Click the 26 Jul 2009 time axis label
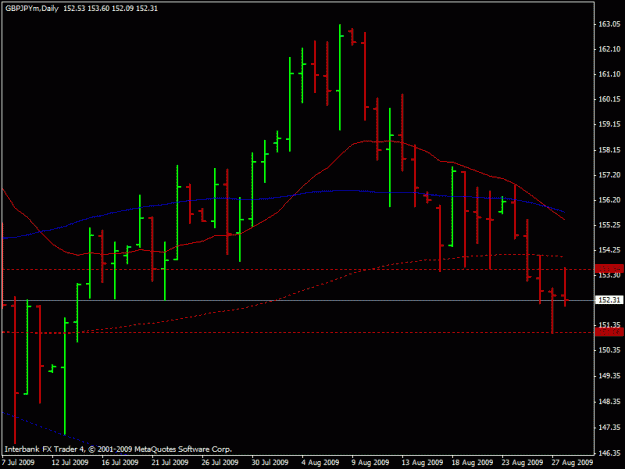625x469 pixels. click(220, 463)
